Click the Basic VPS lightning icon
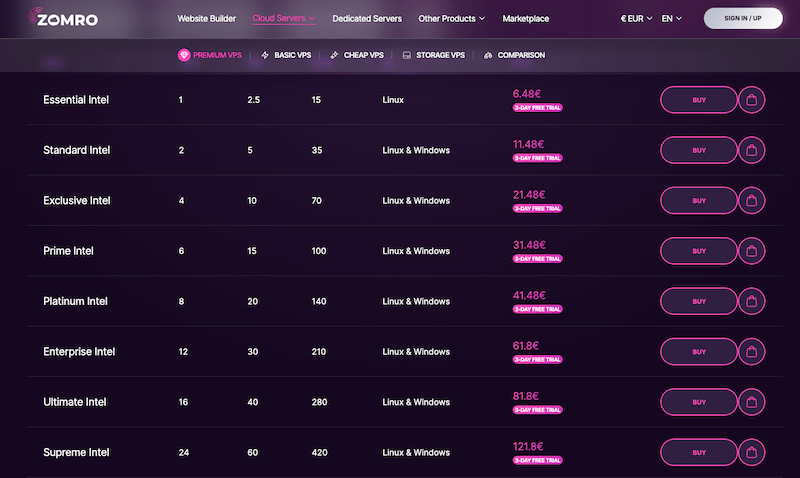The width and height of the screenshot is (800, 478). coord(265,55)
